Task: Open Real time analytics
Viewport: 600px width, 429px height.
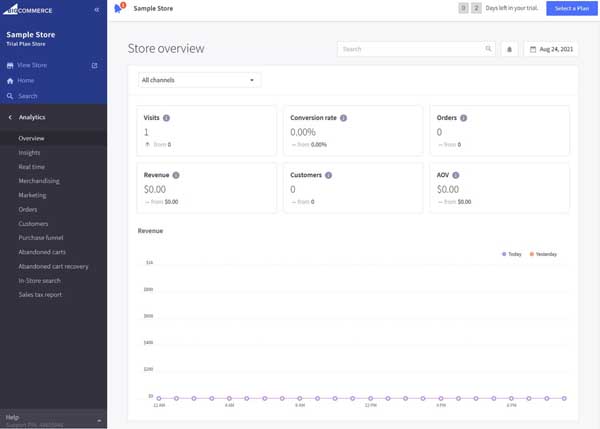Action: (x=32, y=167)
